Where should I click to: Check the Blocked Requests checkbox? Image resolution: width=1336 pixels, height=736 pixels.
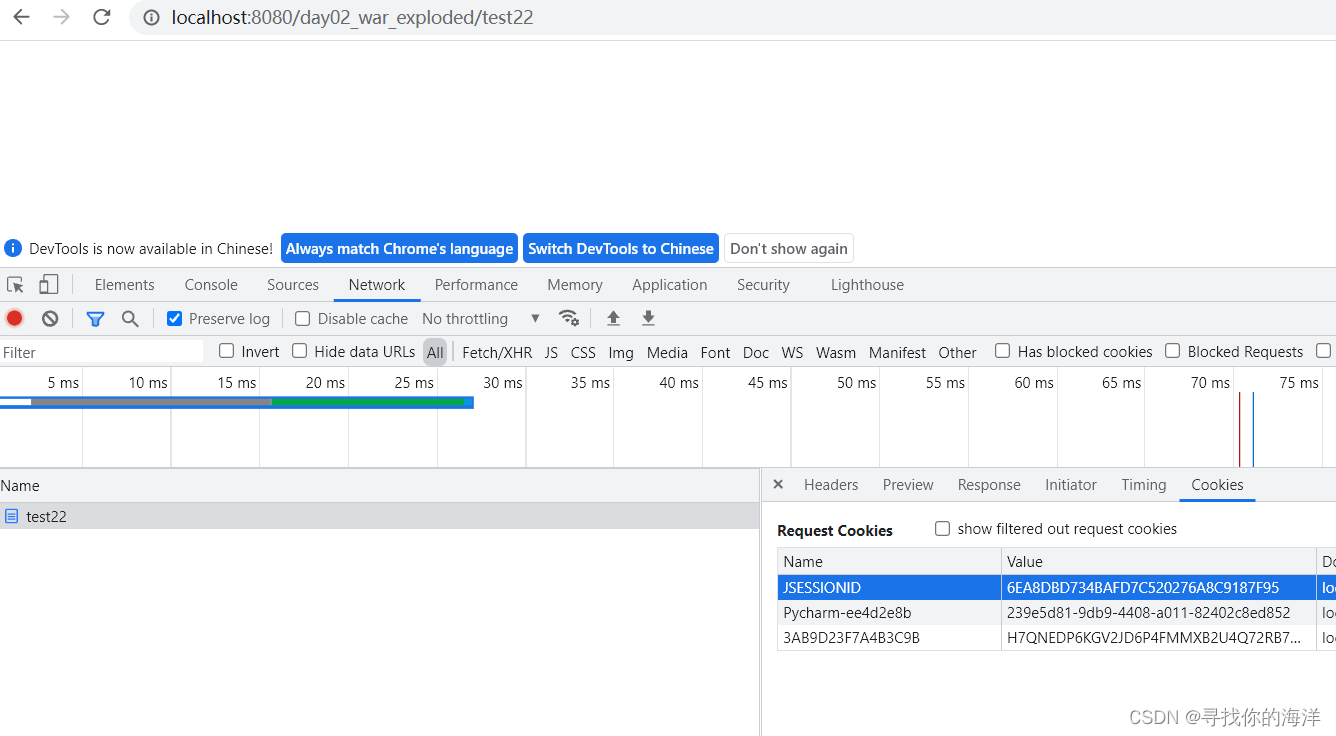click(1172, 351)
